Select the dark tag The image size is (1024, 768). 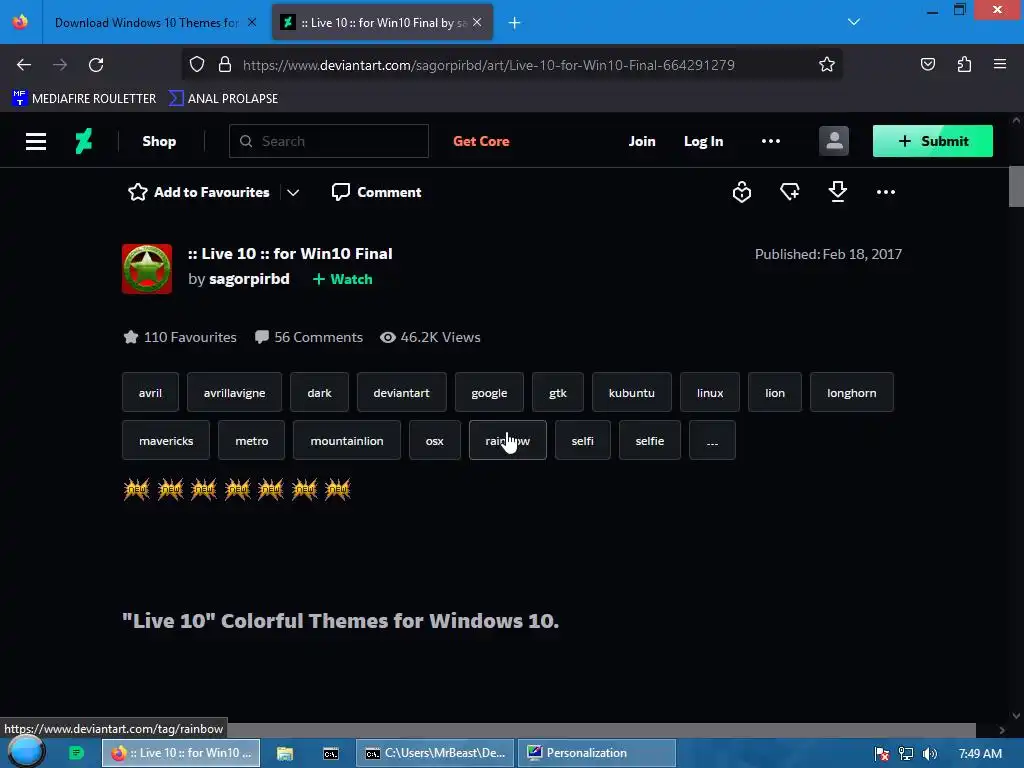click(319, 392)
